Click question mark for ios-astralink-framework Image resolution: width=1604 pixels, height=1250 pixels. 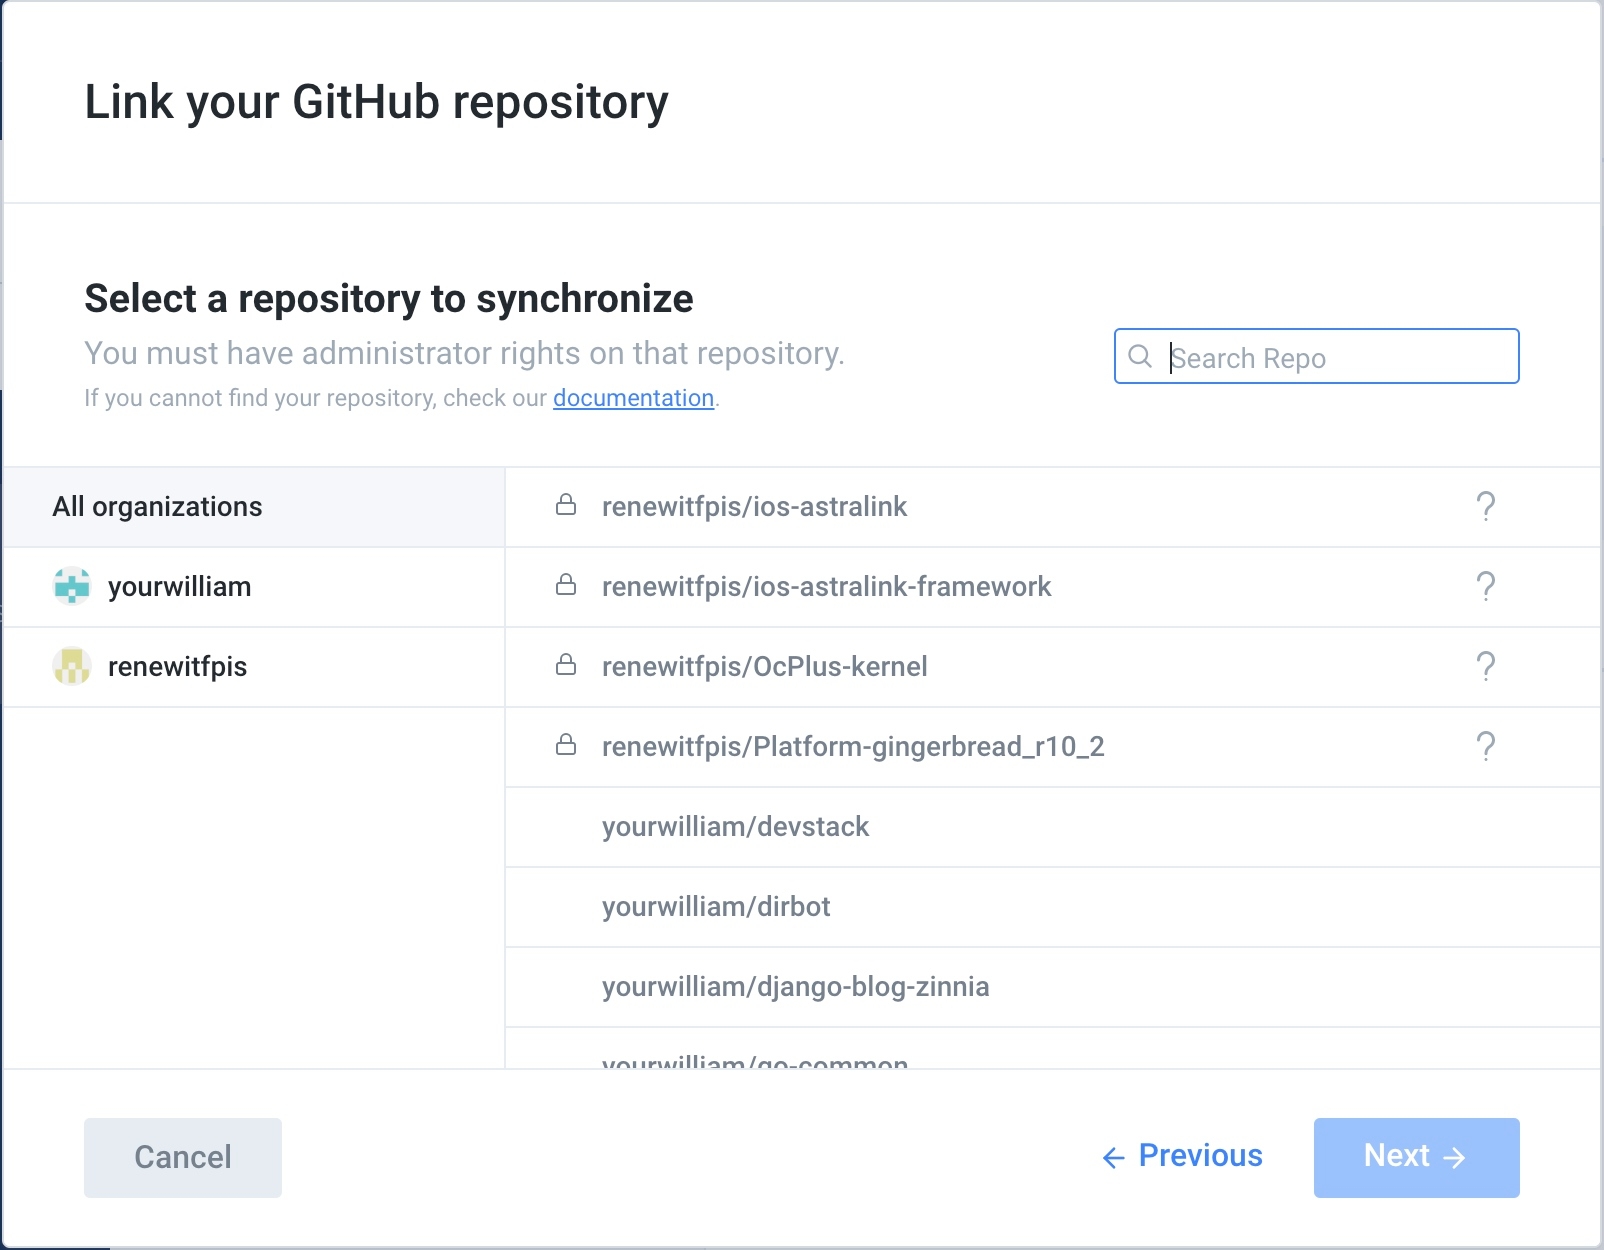coord(1486,587)
